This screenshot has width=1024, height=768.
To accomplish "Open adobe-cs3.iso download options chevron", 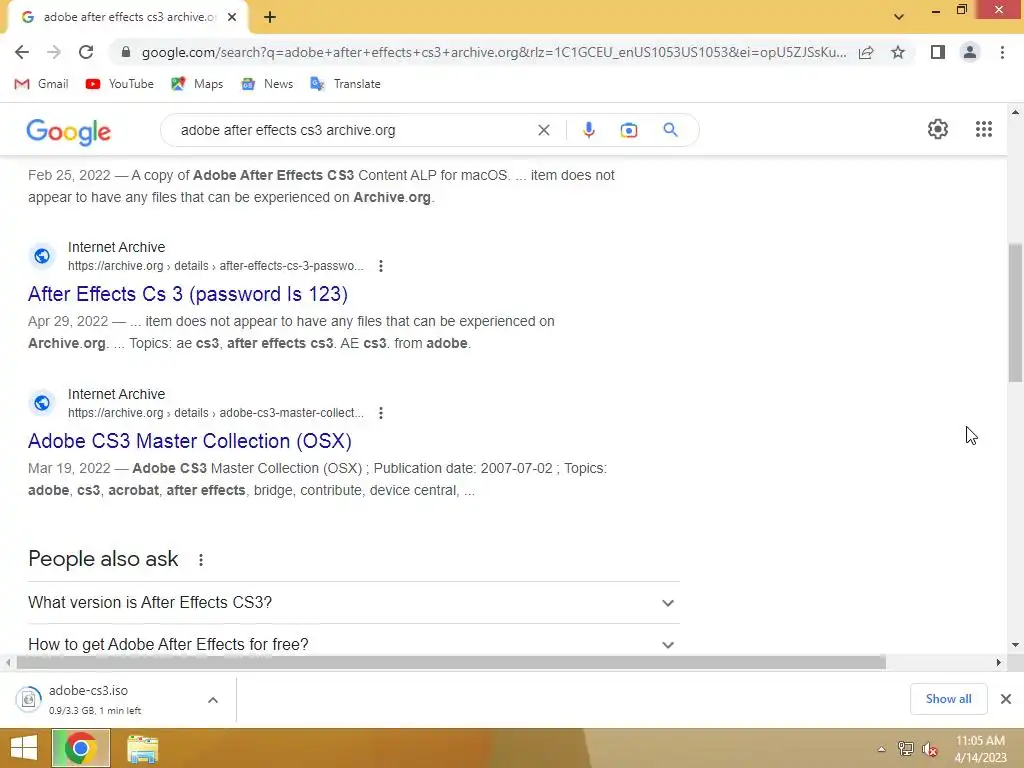I will tap(213, 699).
